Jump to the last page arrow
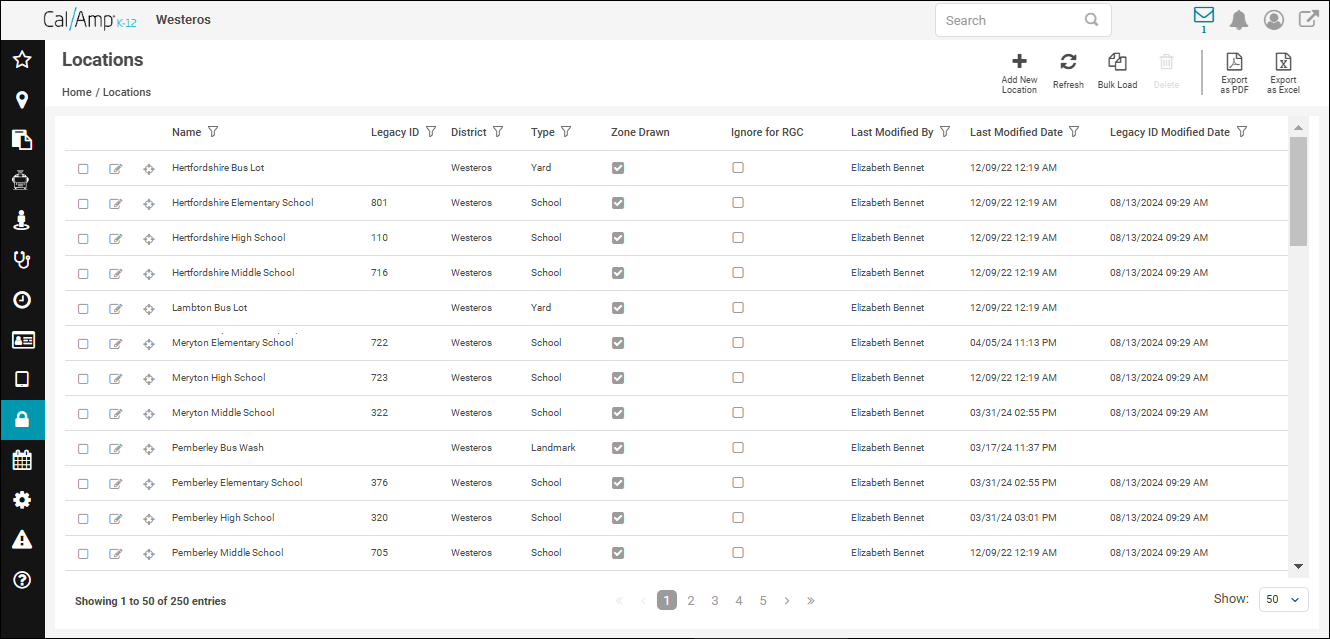This screenshot has height=639, width=1330. [x=811, y=601]
